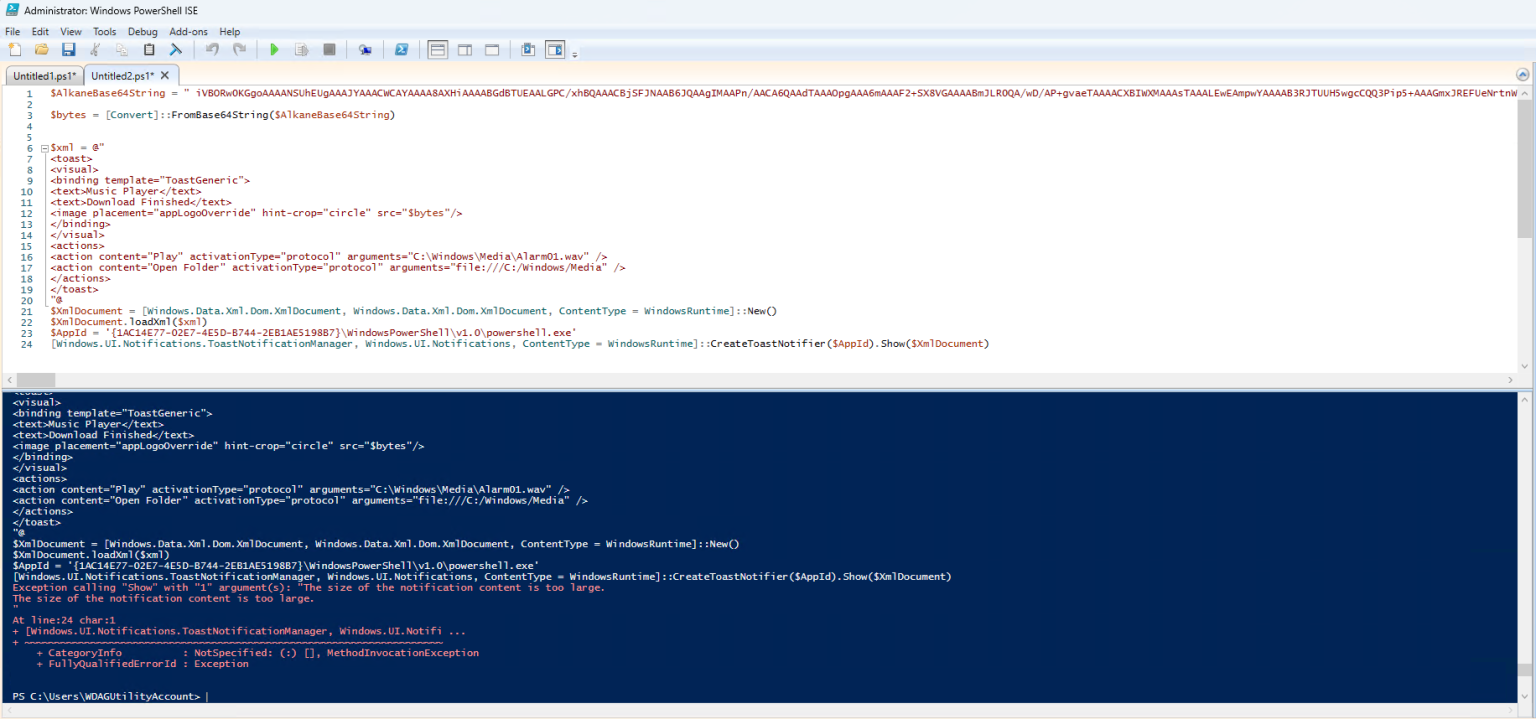Open the Debug menu
This screenshot has width=1536, height=719.
click(x=142, y=31)
